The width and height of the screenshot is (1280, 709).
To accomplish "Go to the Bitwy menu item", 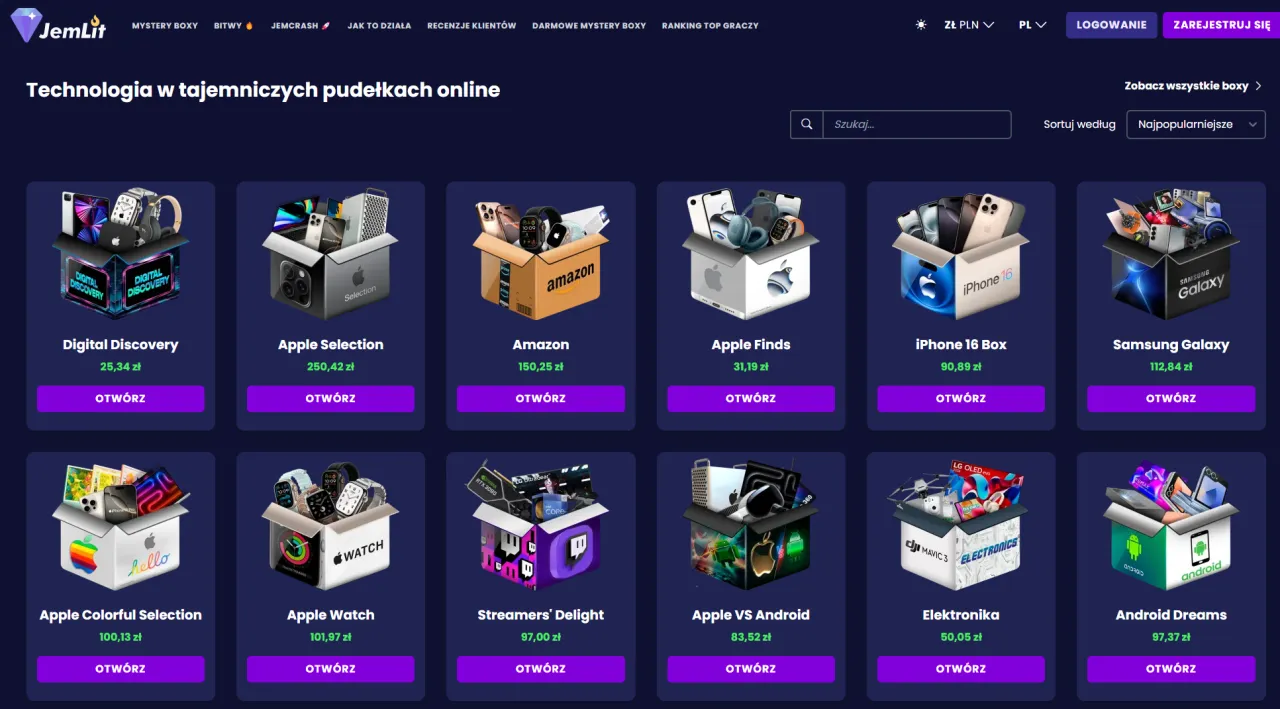I will point(234,26).
